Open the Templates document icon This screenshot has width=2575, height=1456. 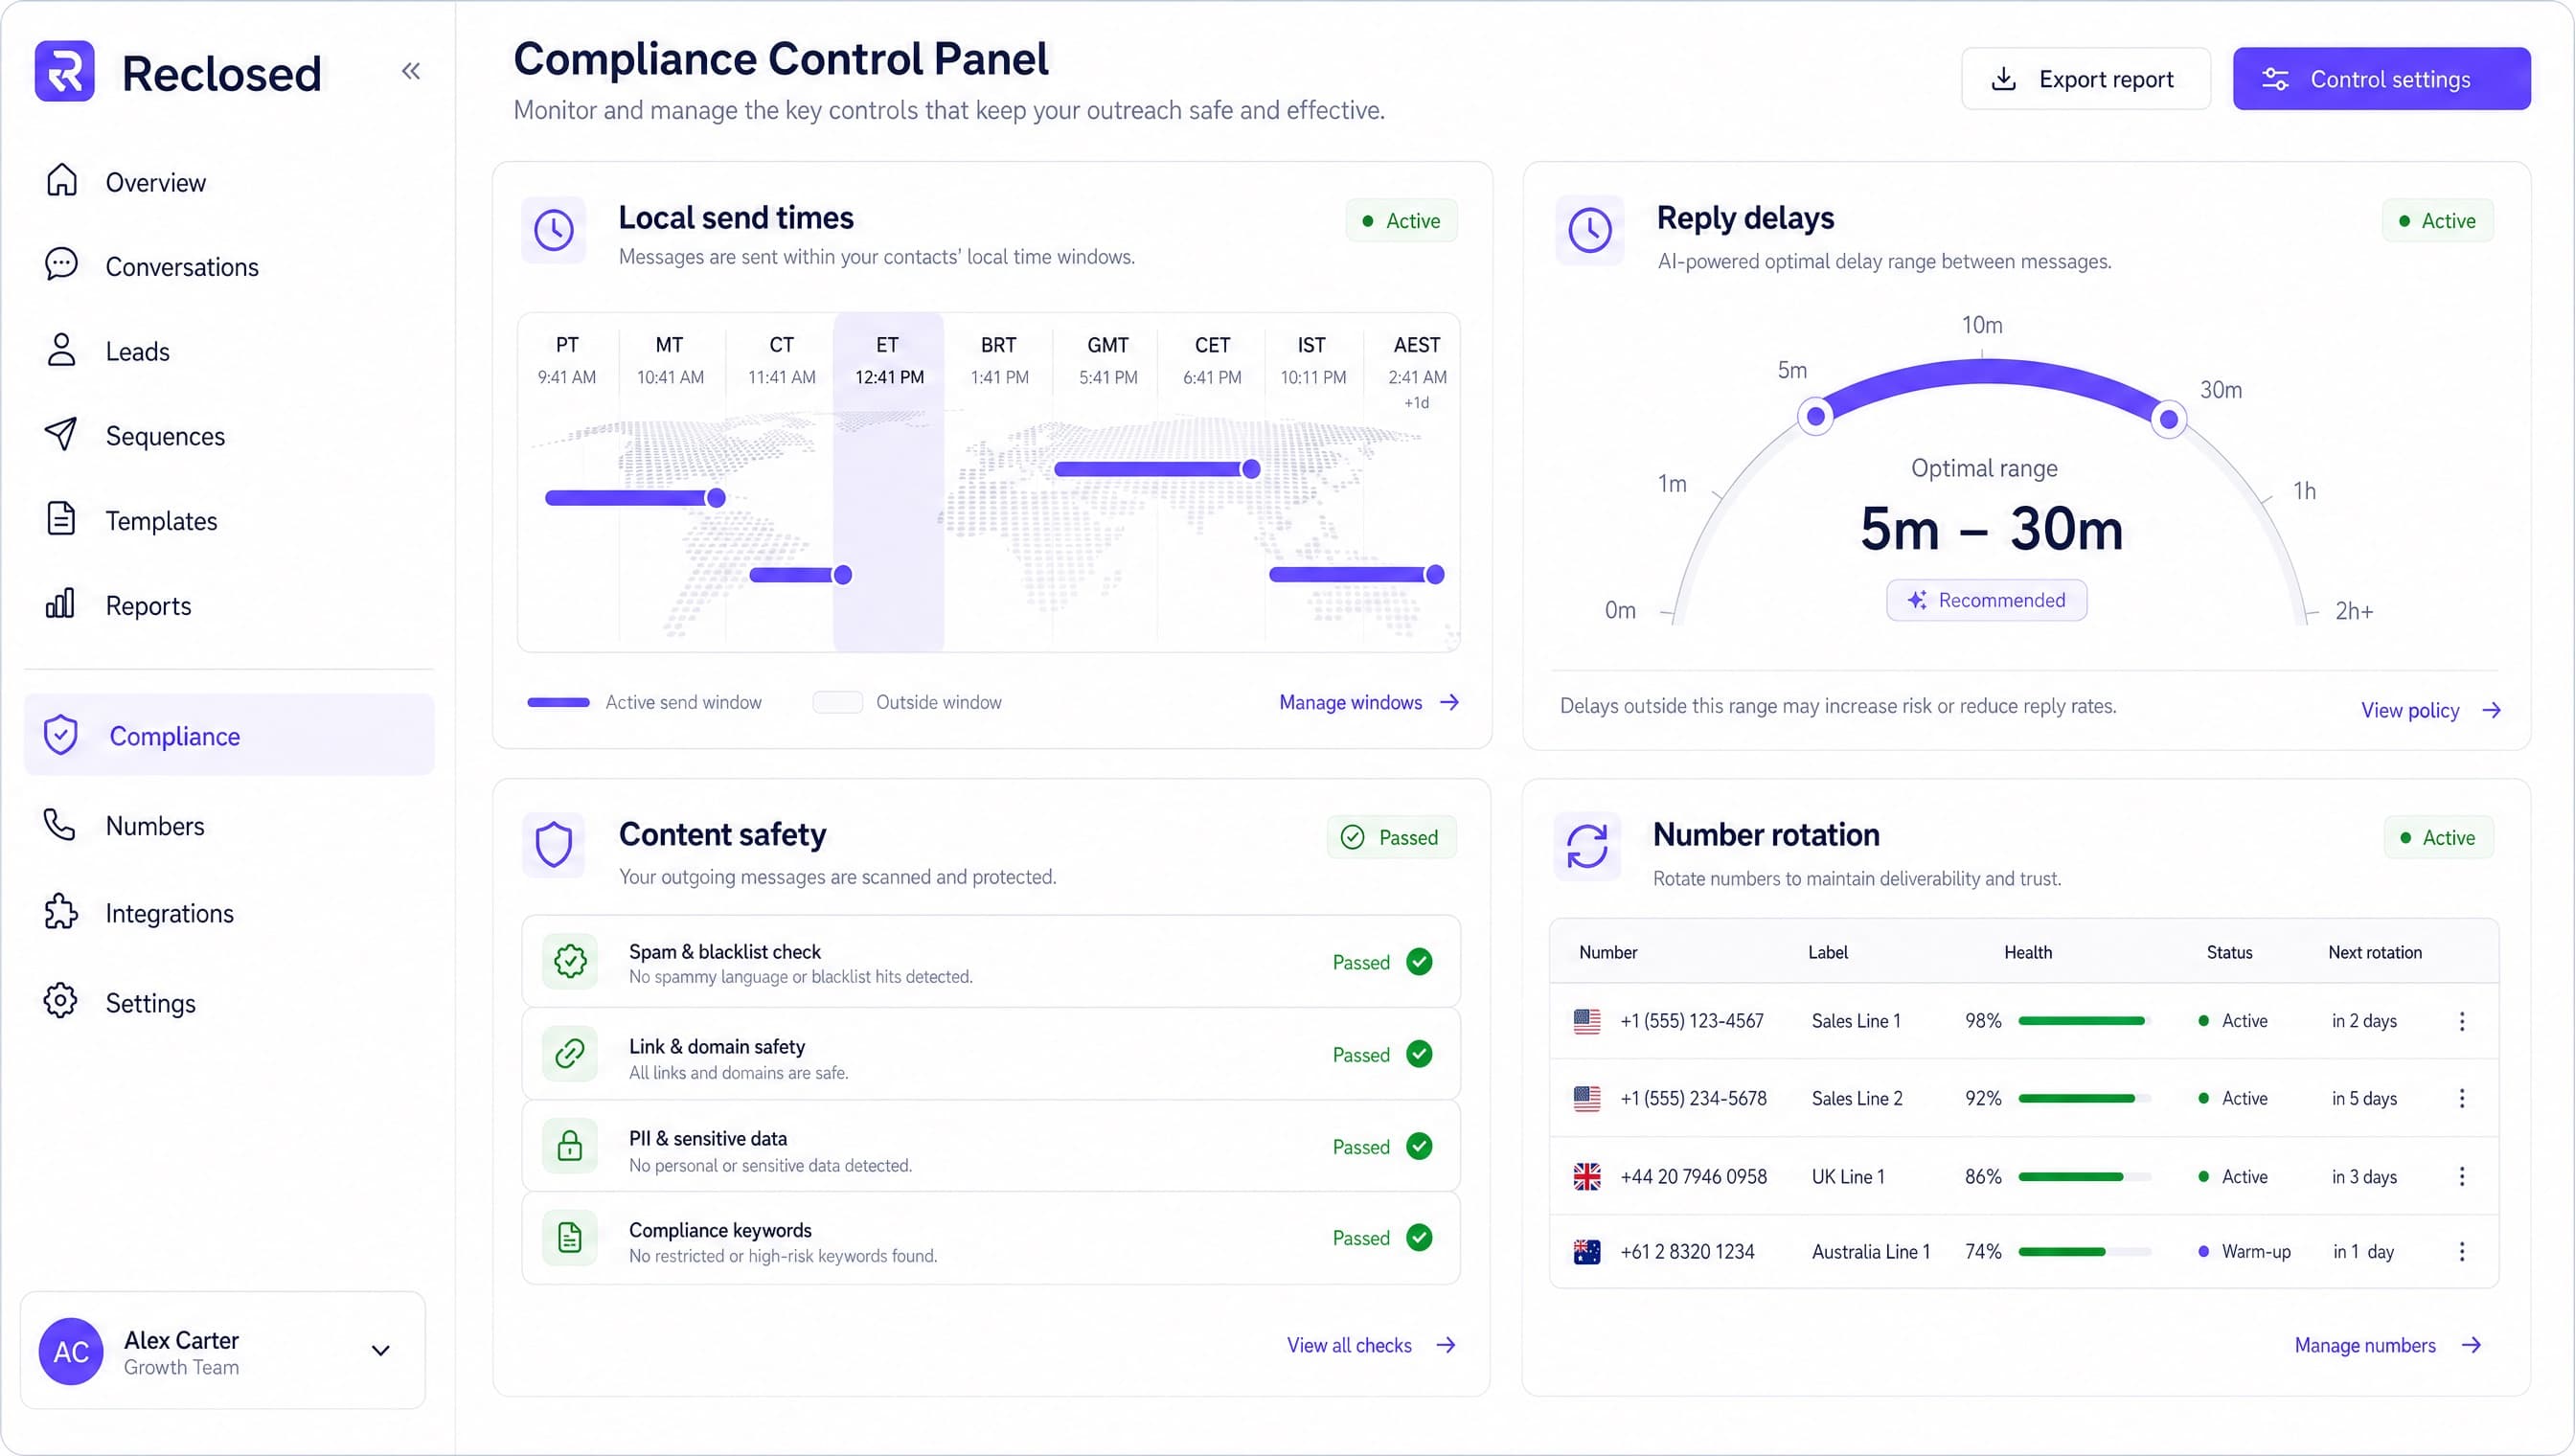[61, 519]
